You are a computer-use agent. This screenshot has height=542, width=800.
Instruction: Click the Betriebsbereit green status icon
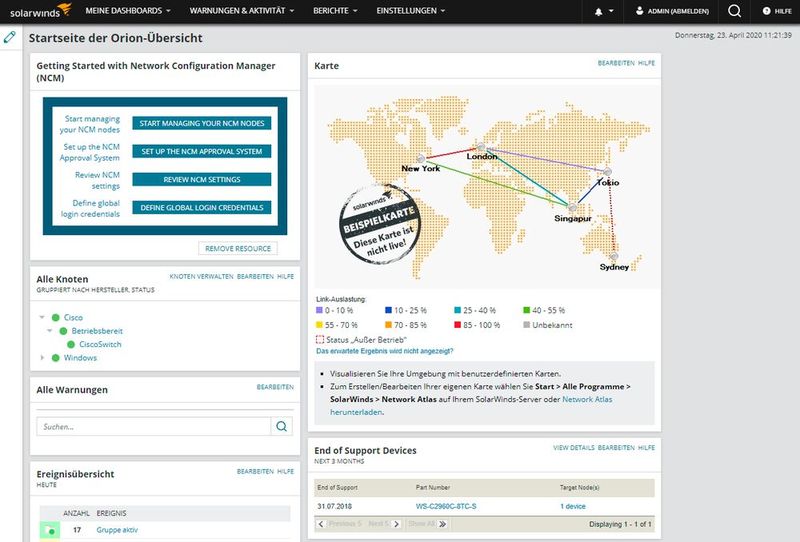coord(63,331)
